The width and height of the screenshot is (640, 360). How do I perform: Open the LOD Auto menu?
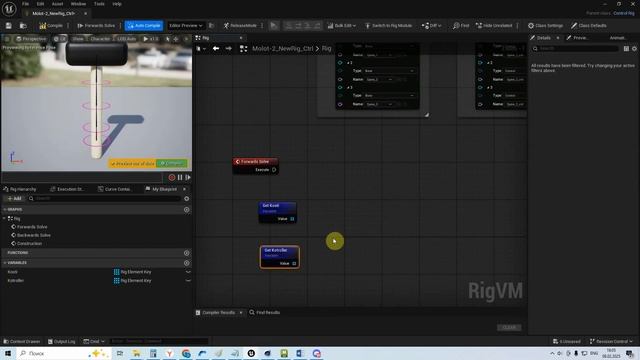coord(127,39)
